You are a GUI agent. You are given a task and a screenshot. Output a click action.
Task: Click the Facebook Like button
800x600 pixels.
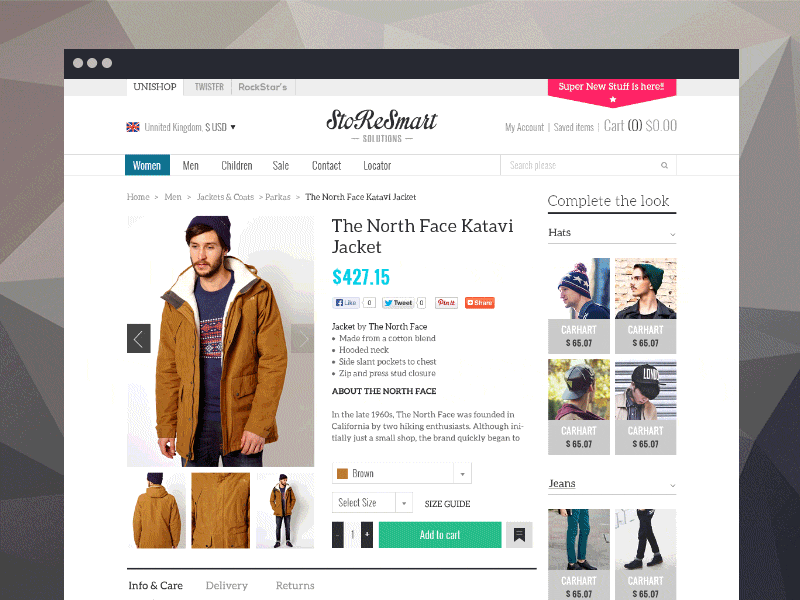pos(346,303)
